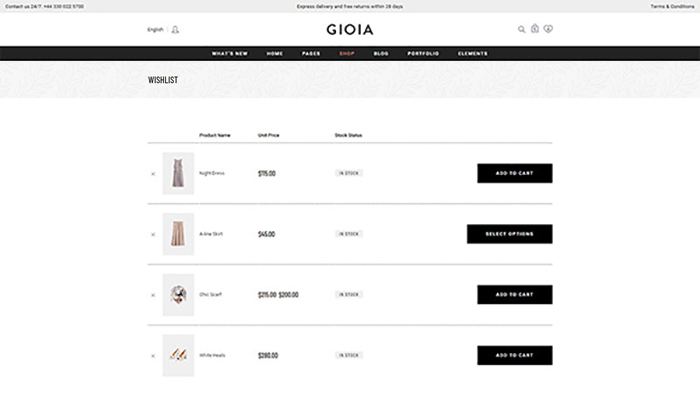The height and width of the screenshot is (406, 700).
Task: Add White Heels to cart
Action: (x=514, y=355)
